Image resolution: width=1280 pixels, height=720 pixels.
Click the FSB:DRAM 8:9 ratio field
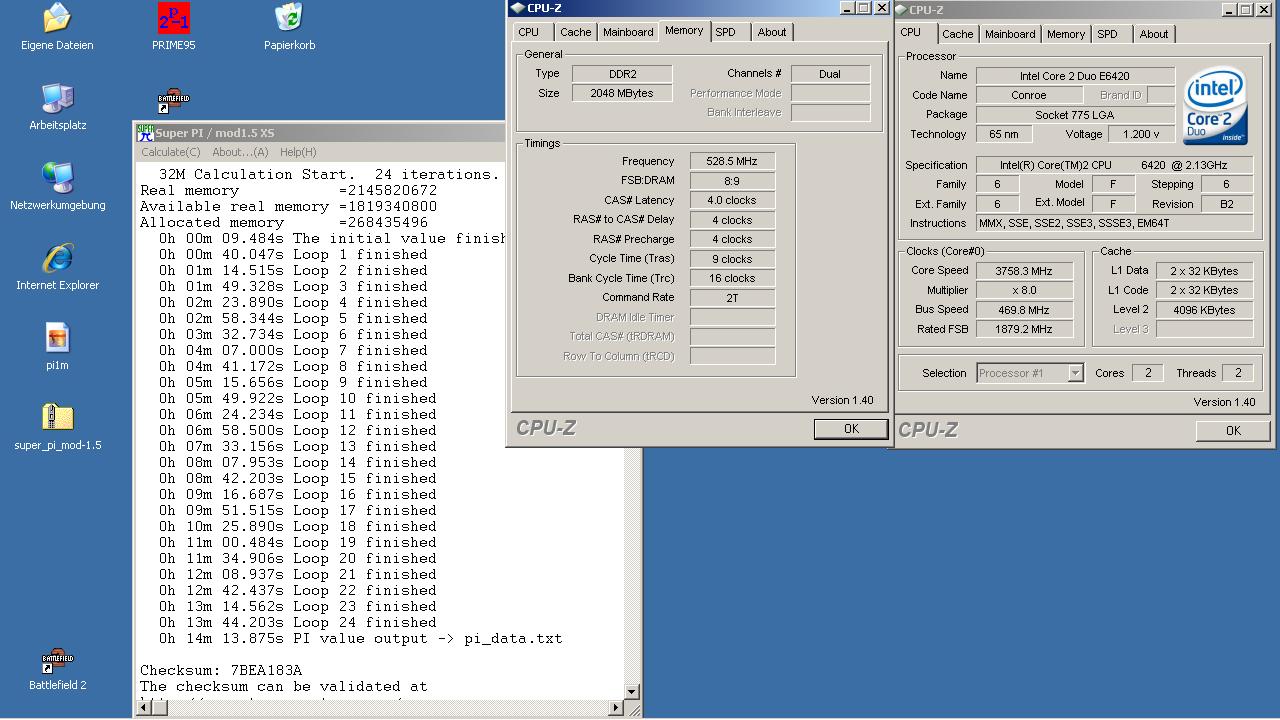click(x=732, y=181)
